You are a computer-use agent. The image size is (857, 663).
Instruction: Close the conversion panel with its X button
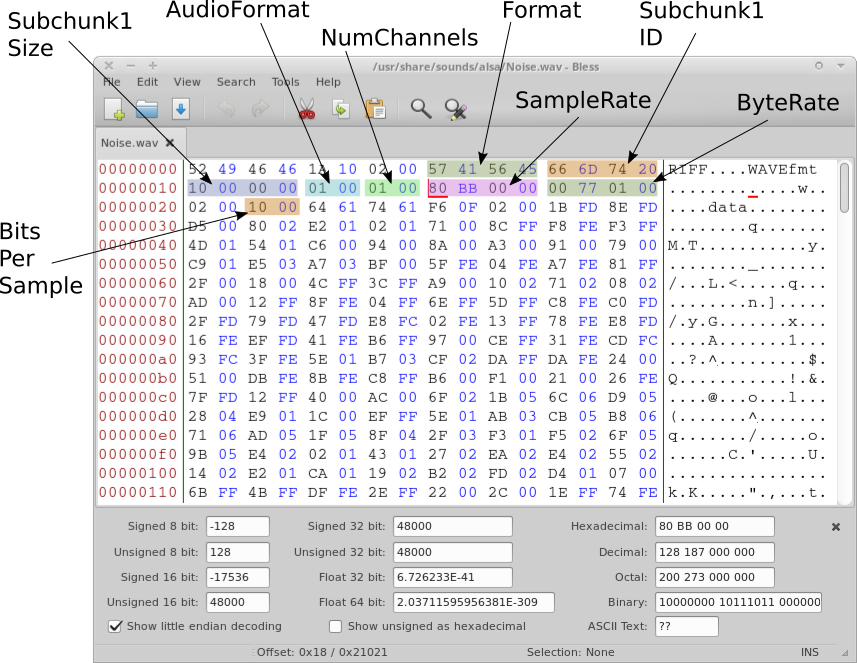[836, 526]
